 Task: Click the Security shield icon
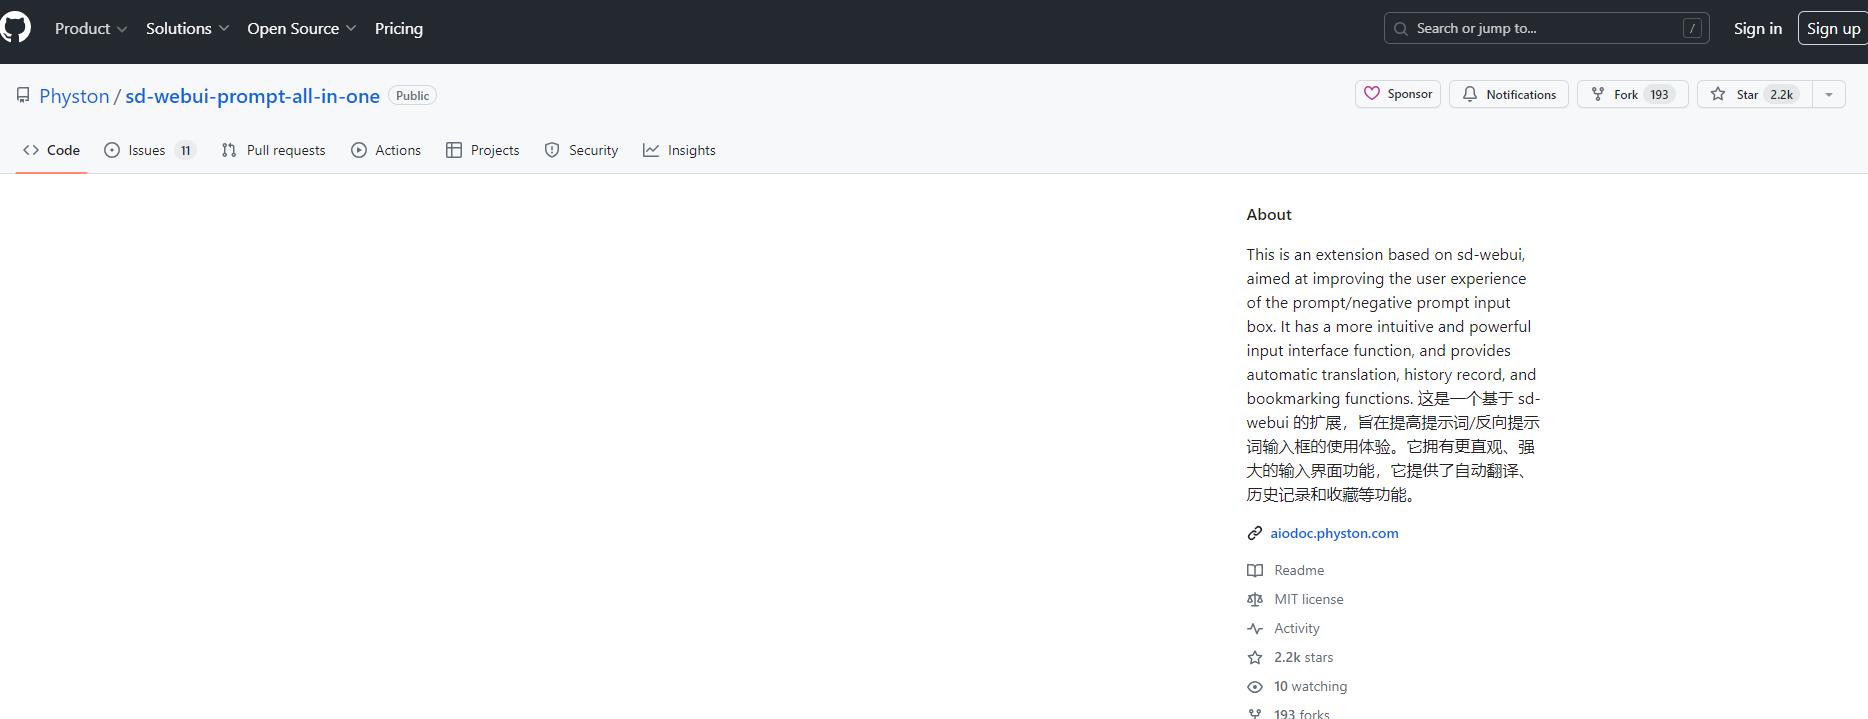(x=552, y=150)
